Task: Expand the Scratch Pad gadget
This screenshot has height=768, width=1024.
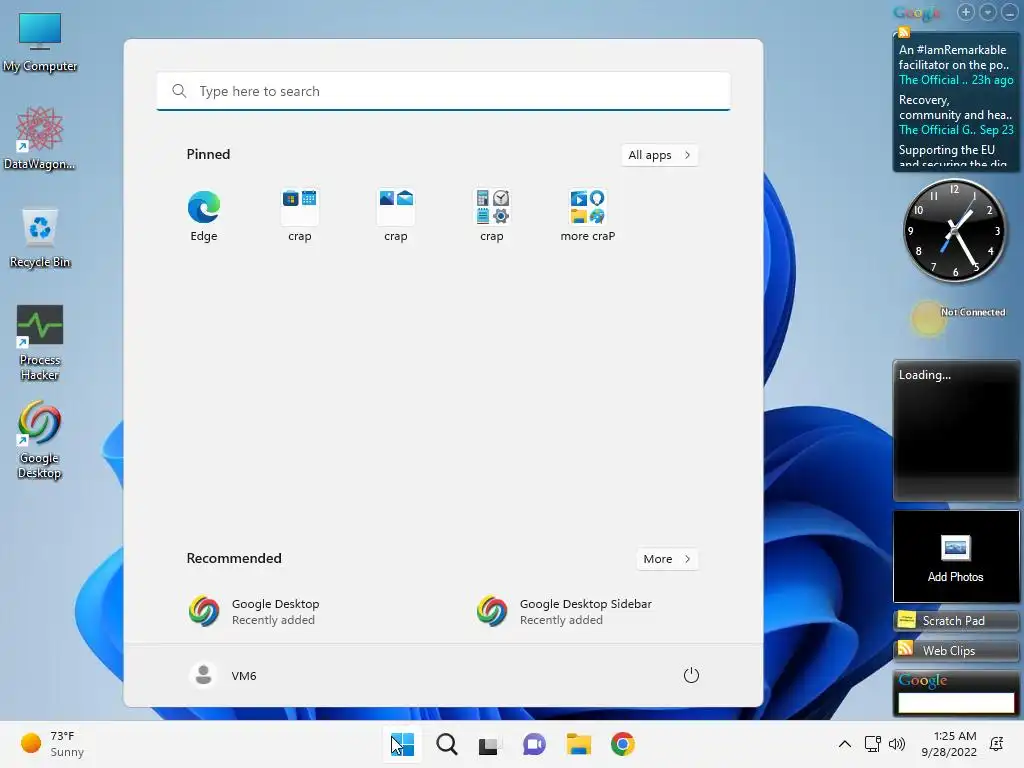Action: (x=955, y=620)
